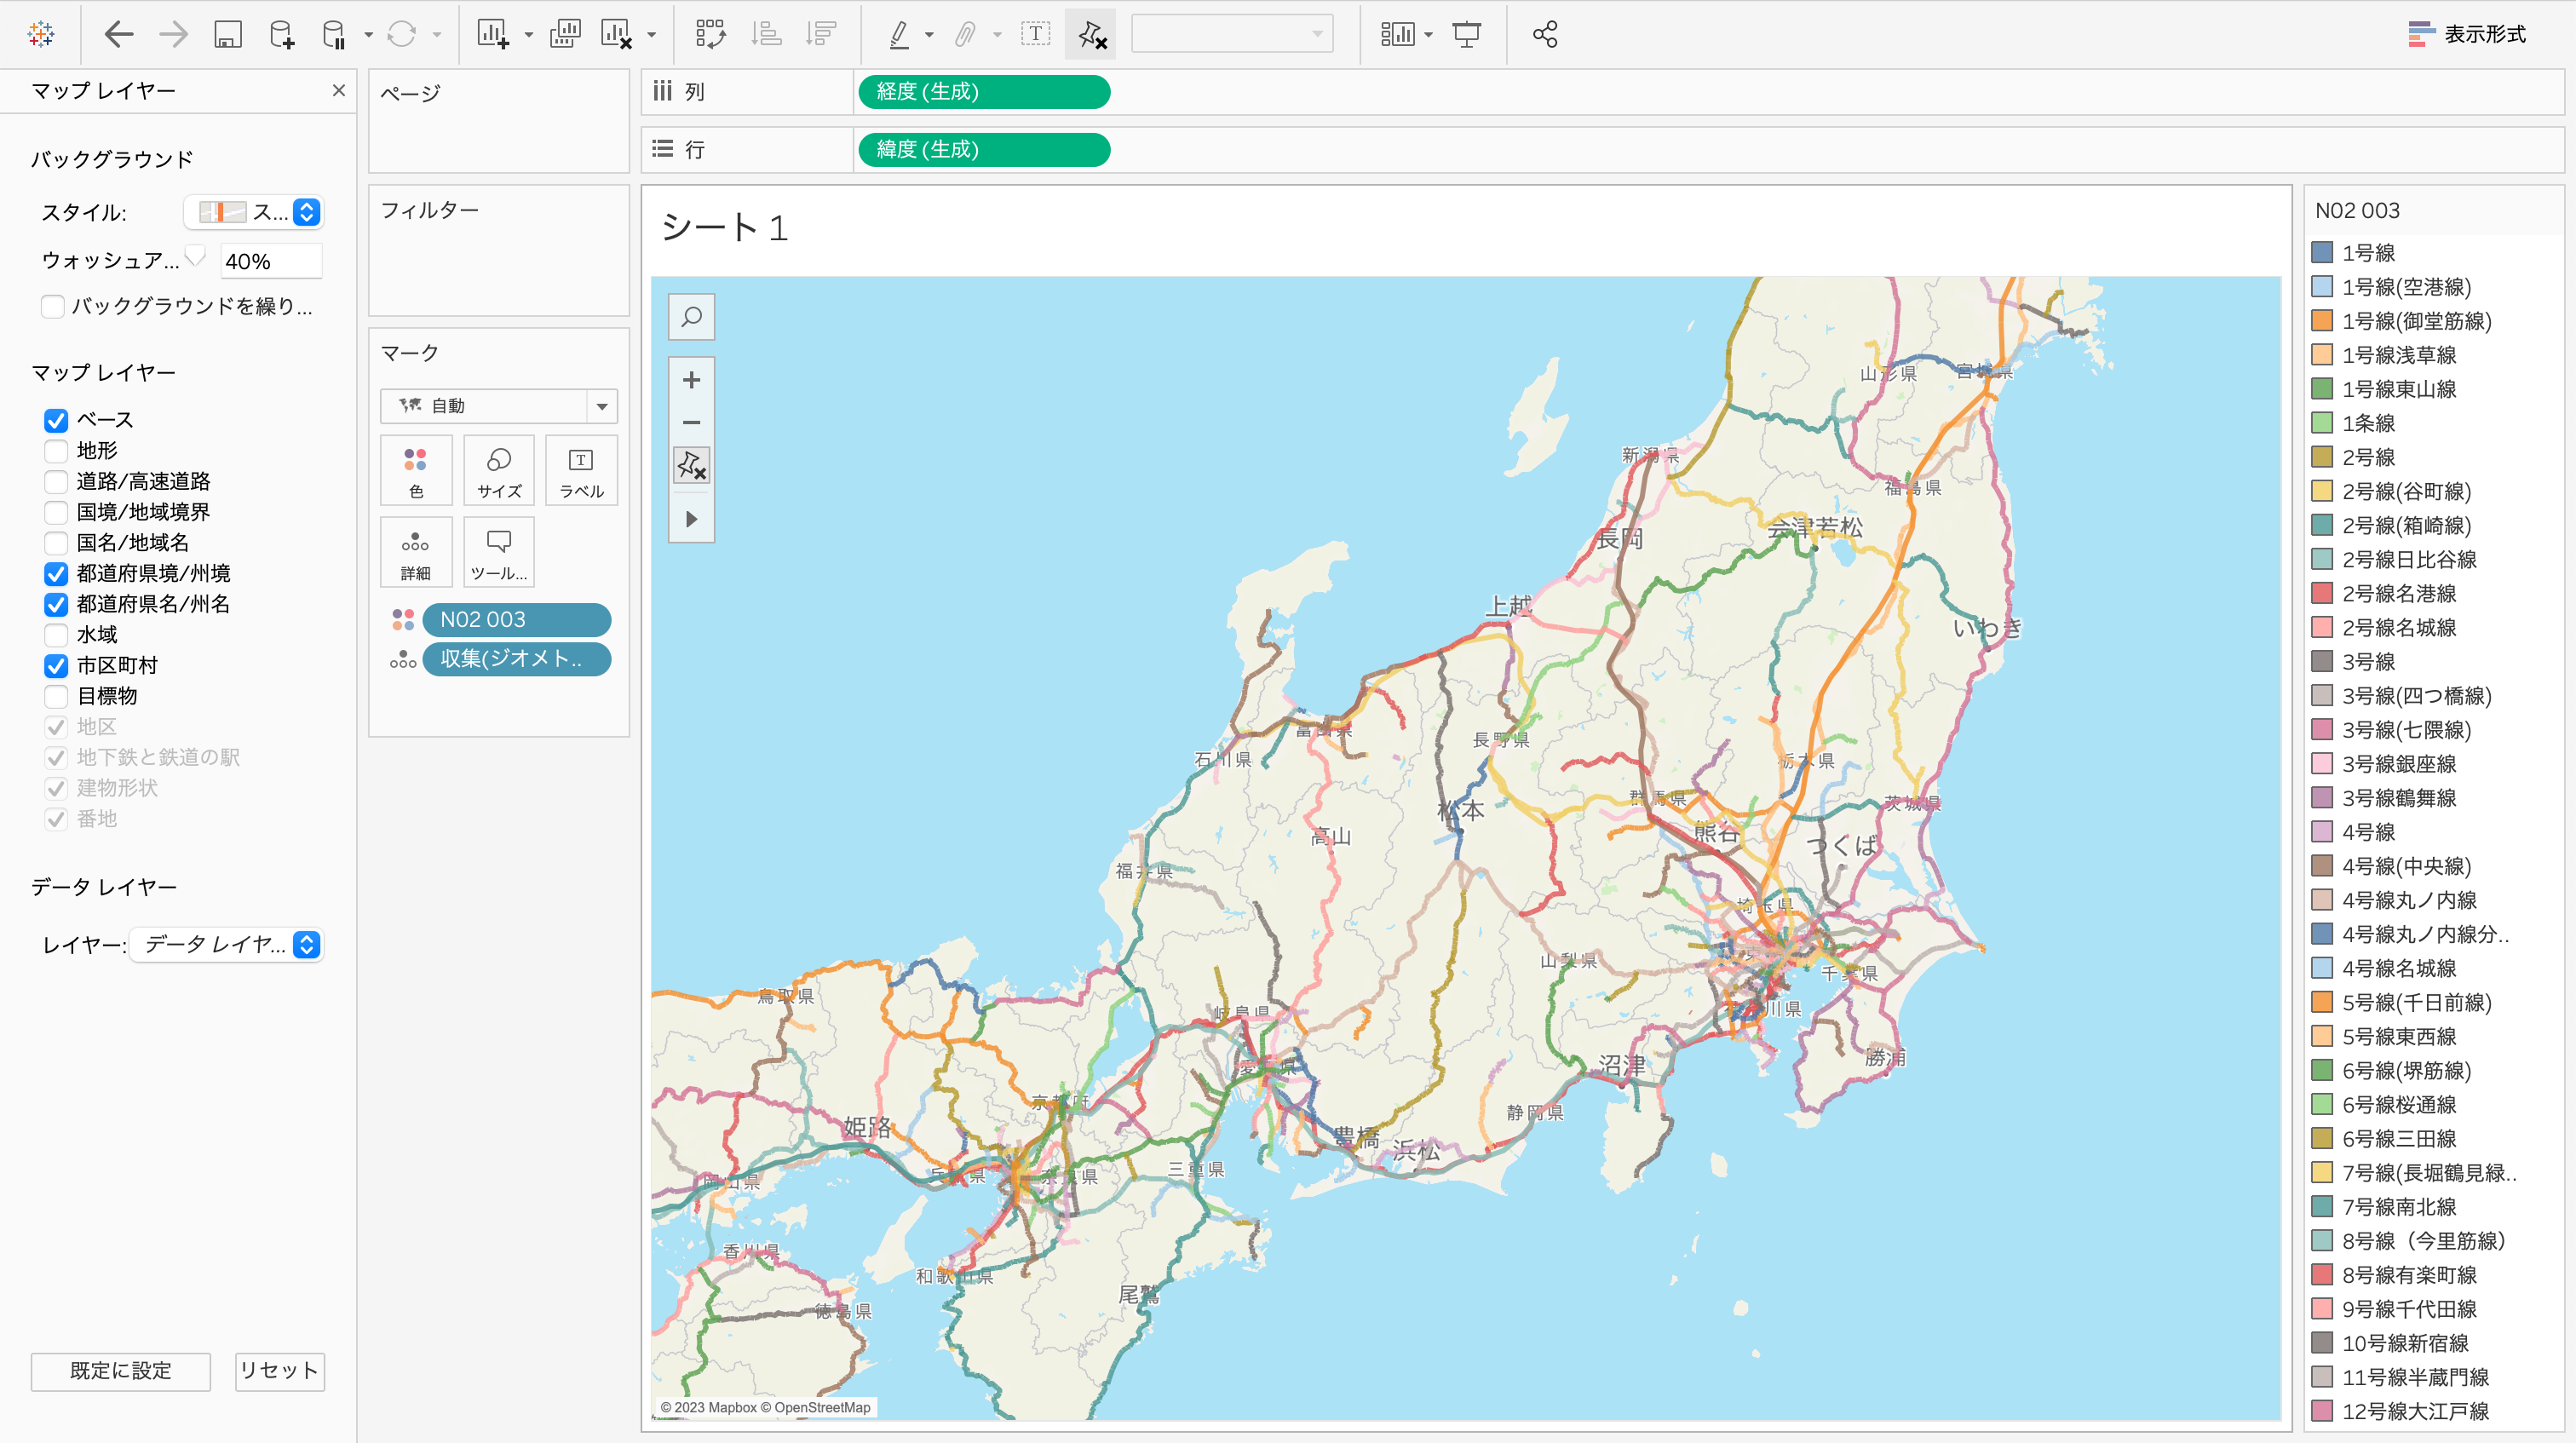Disable the 市区町村 map layer
The height and width of the screenshot is (1443, 2576).
tap(55, 665)
